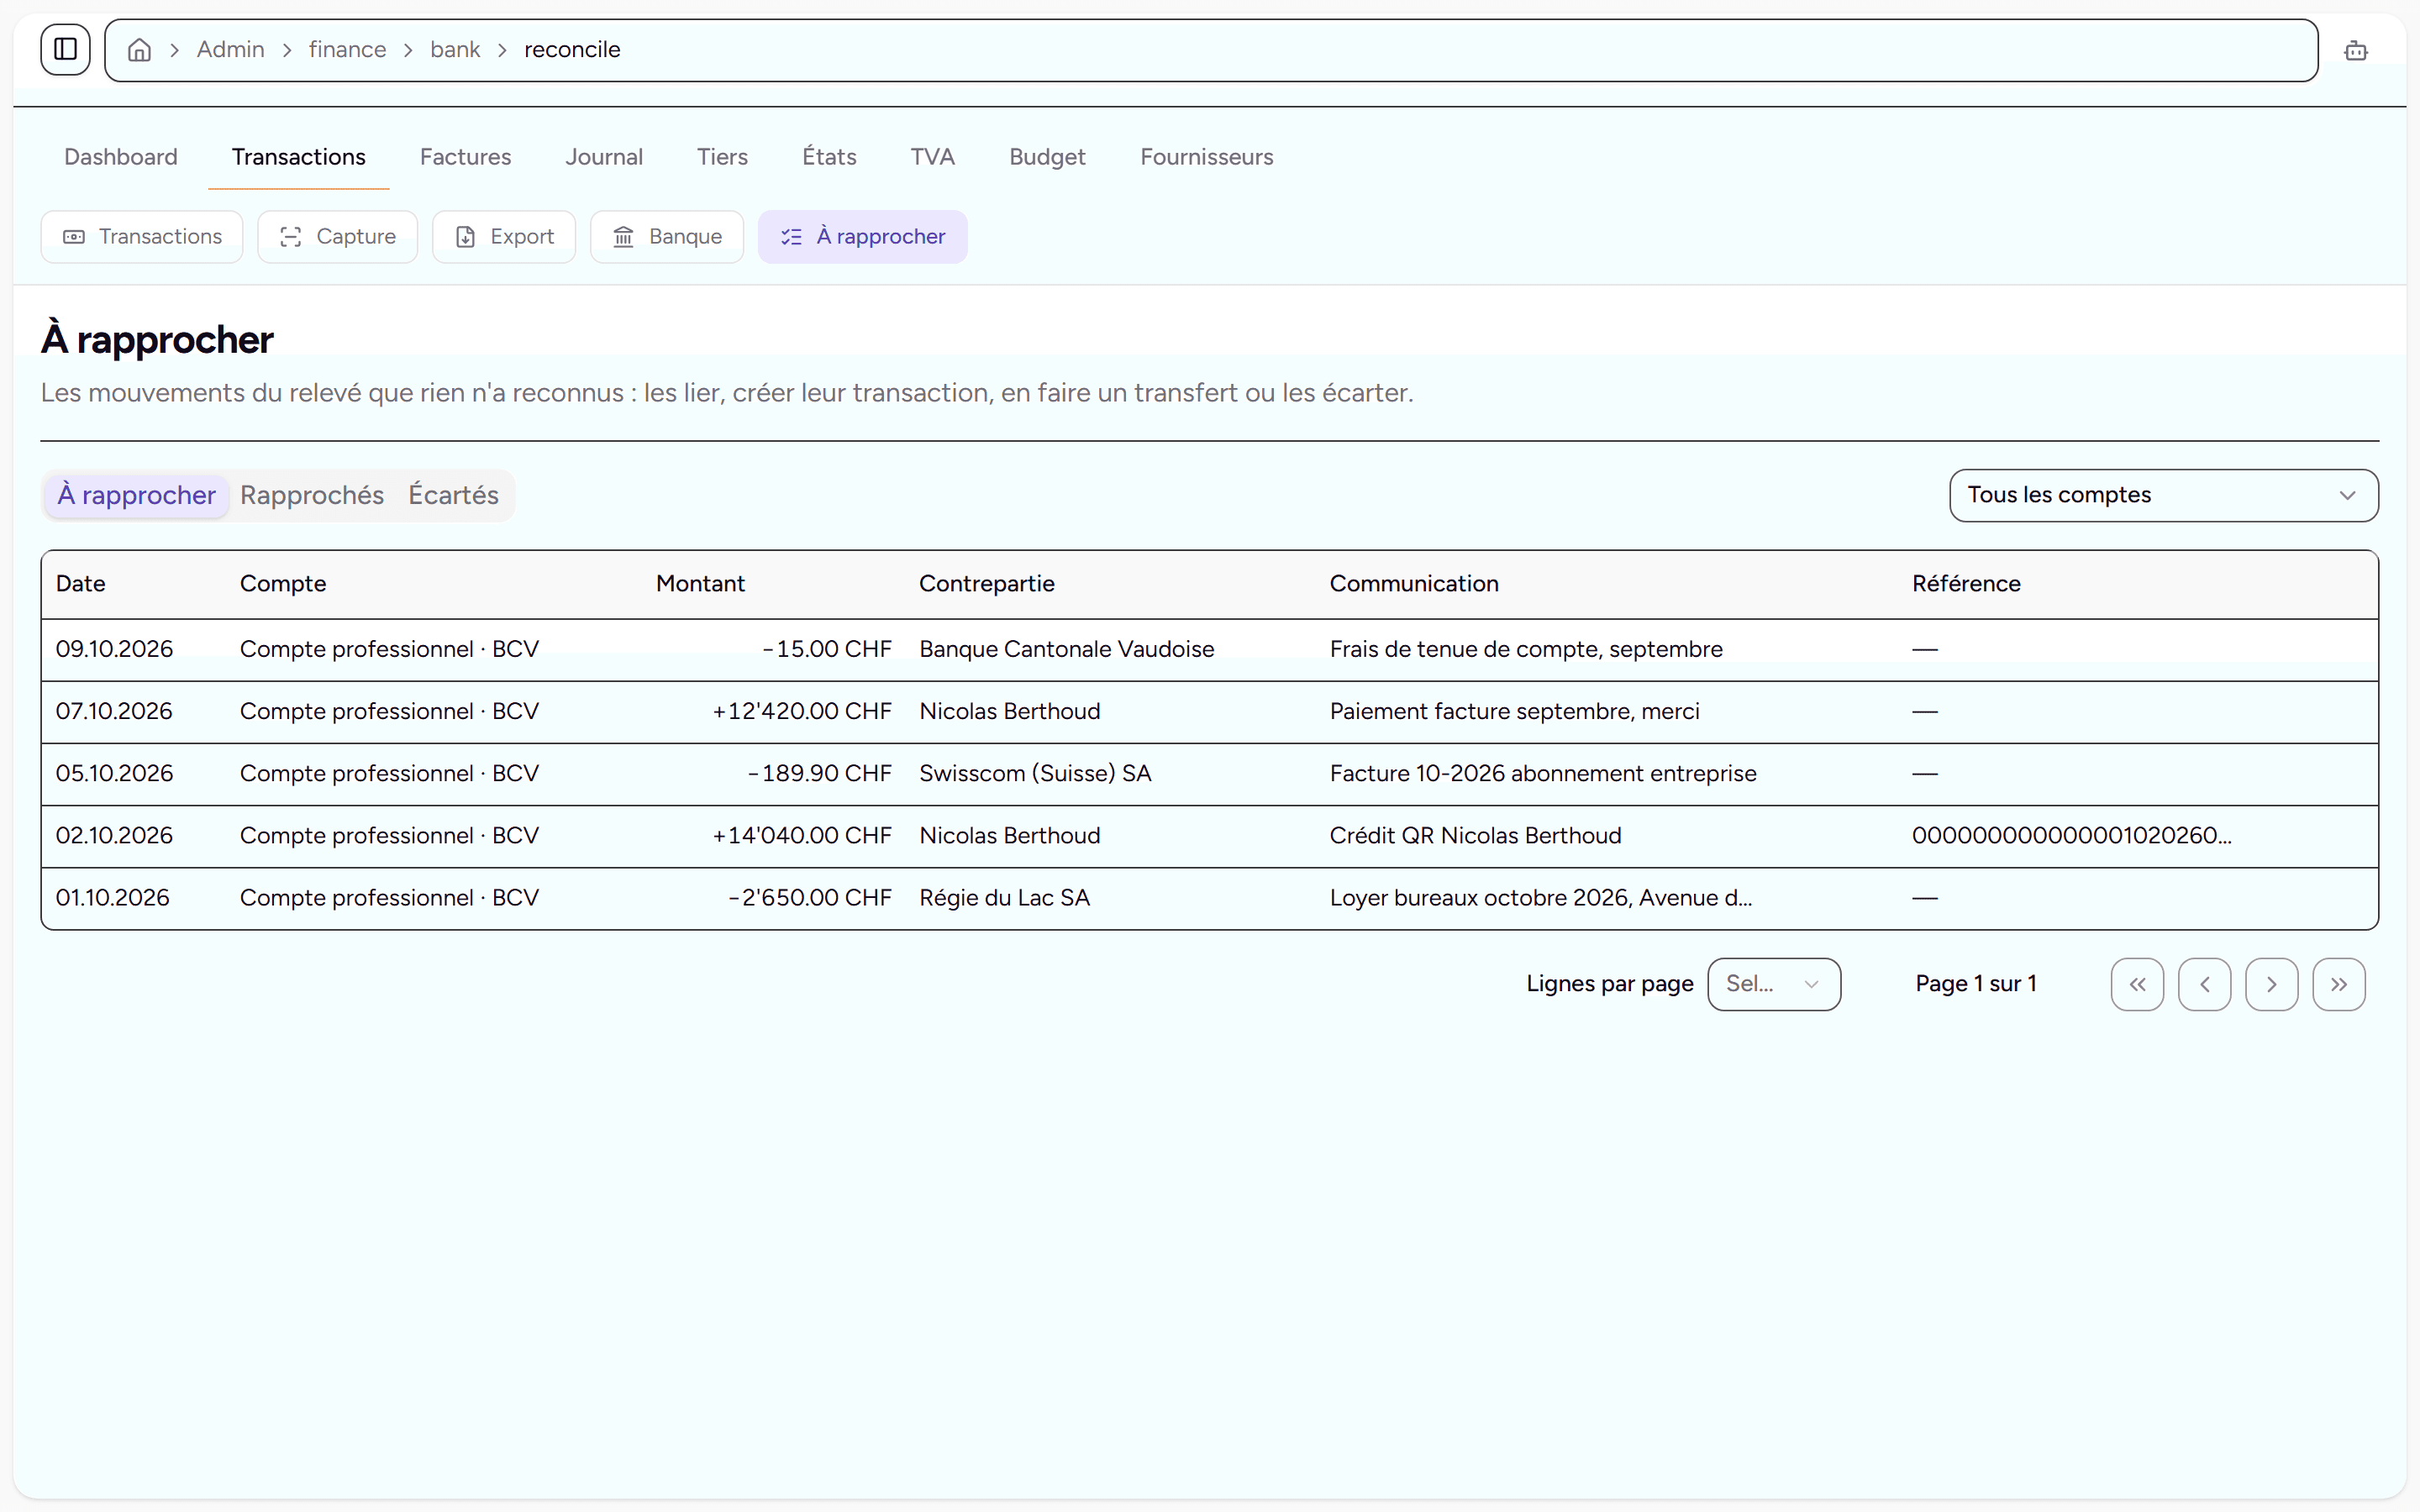Open the Lignes par page selector
Screen dimensions: 2420x1512
point(1774,984)
